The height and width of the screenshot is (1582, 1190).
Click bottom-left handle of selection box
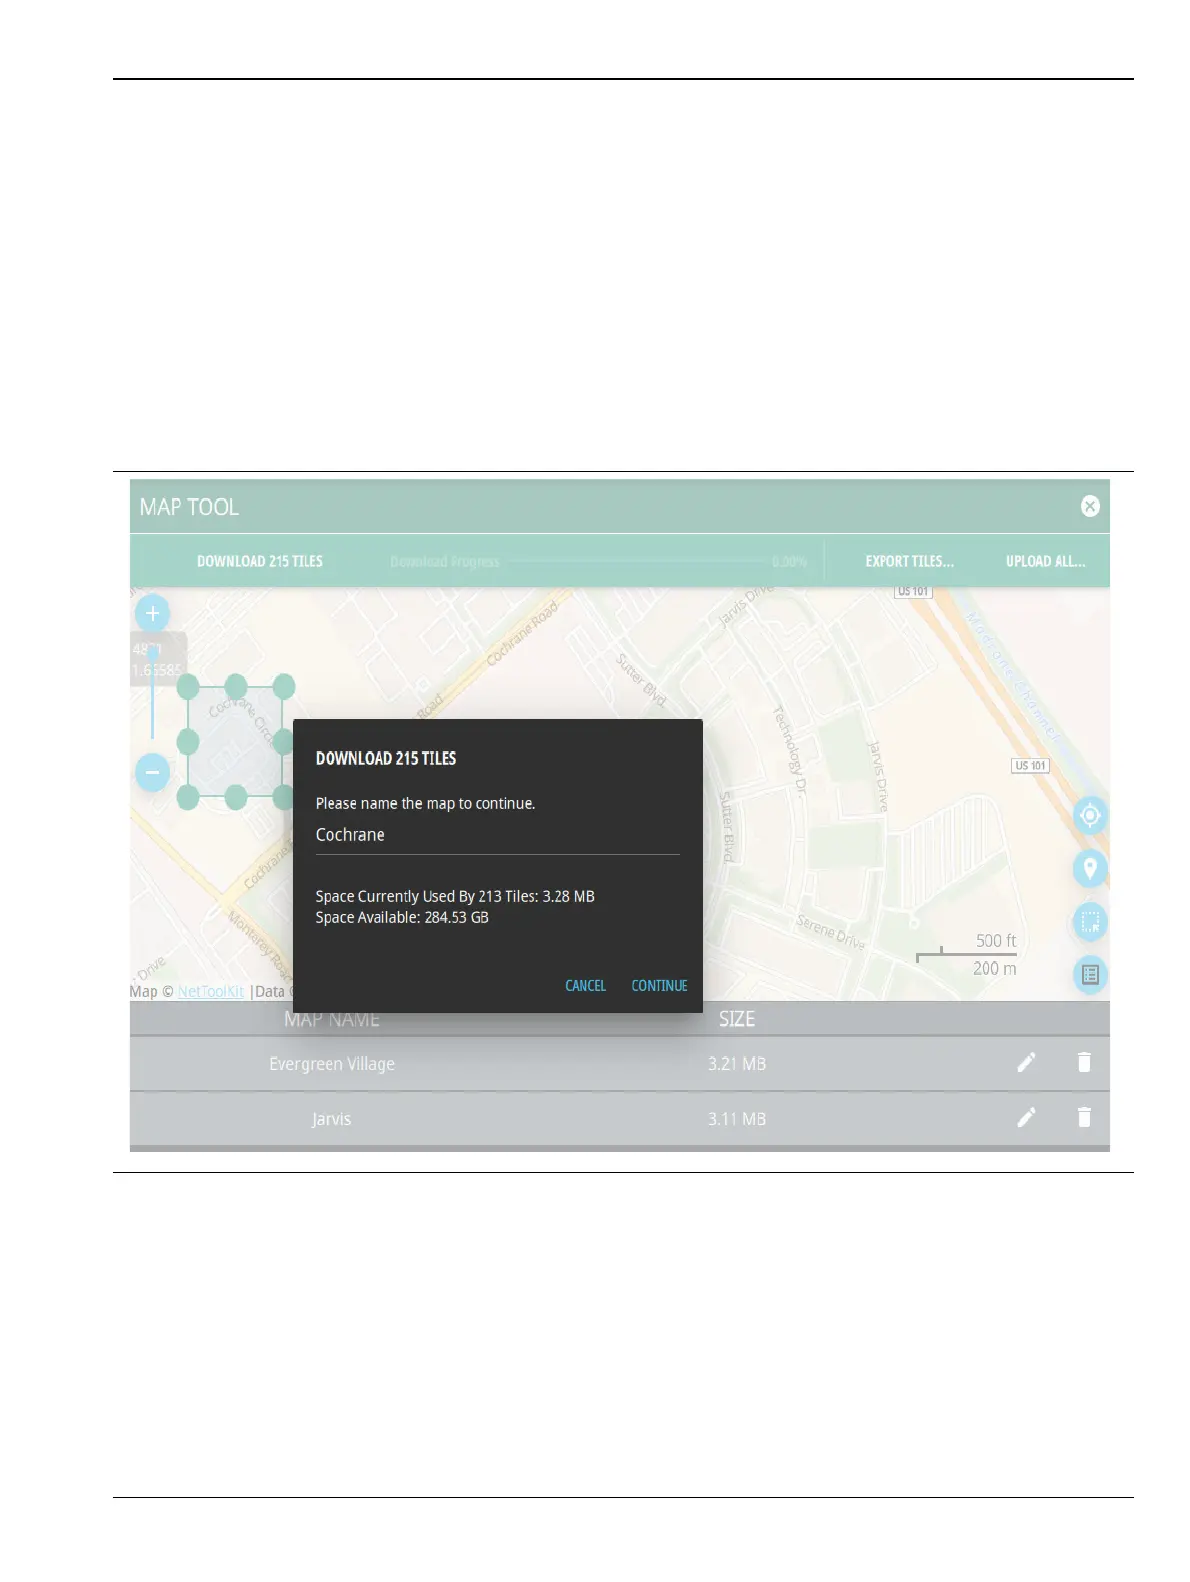click(187, 797)
